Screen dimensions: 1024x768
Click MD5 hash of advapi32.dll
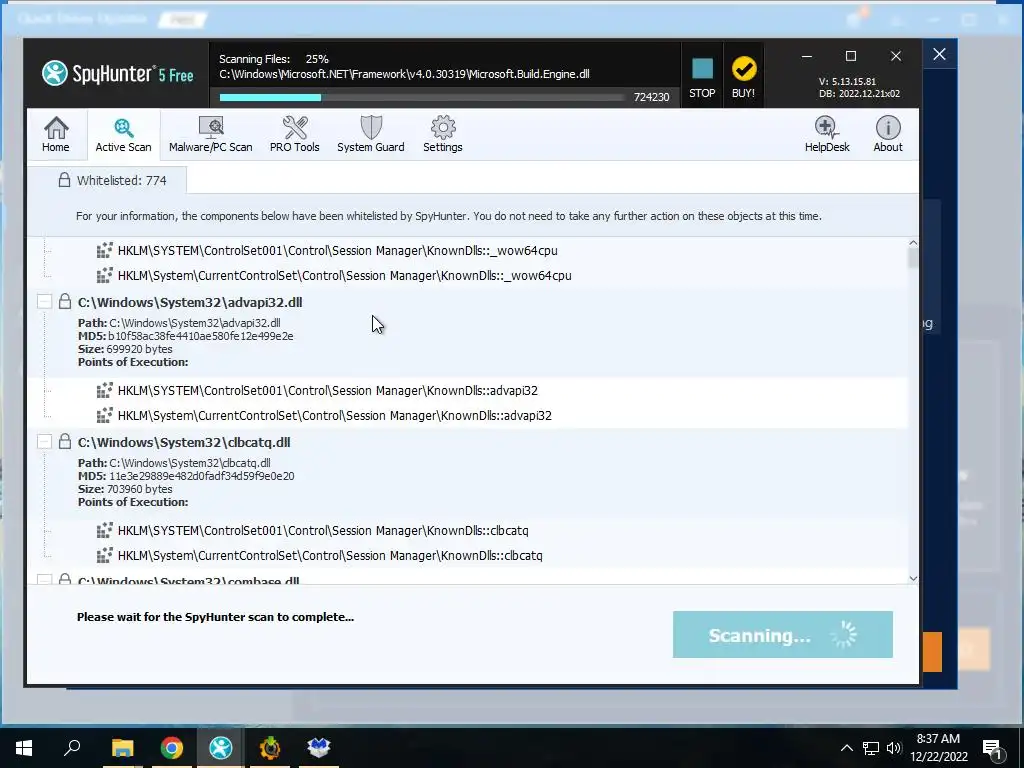200,336
